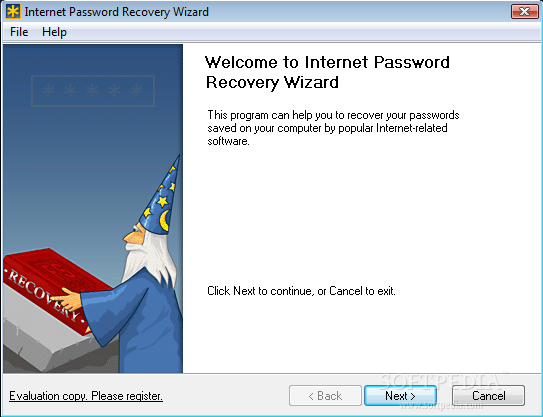Click the program description paragraph
The image size is (543, 417).
click(x=333, y=128)
